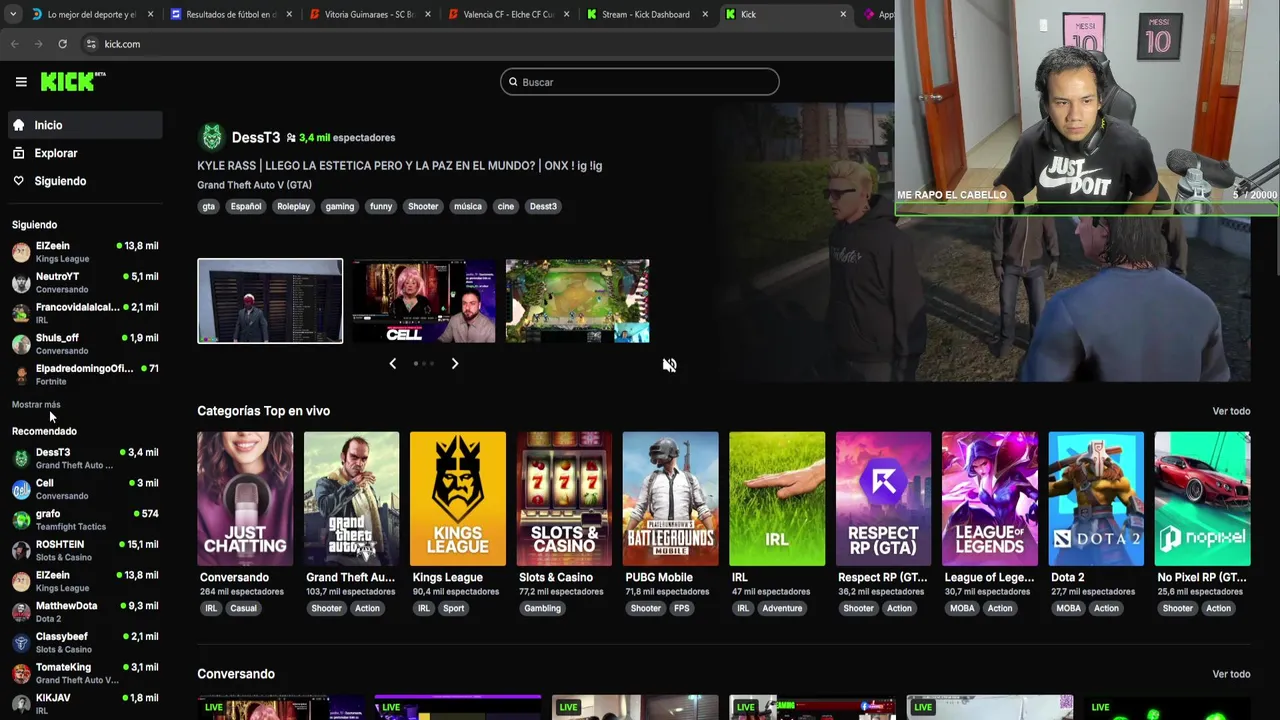Select the CELL featured stream thumbnail
Image resolution: width=1280 pixels, height=720 pixels.
[x=423, y=301]
